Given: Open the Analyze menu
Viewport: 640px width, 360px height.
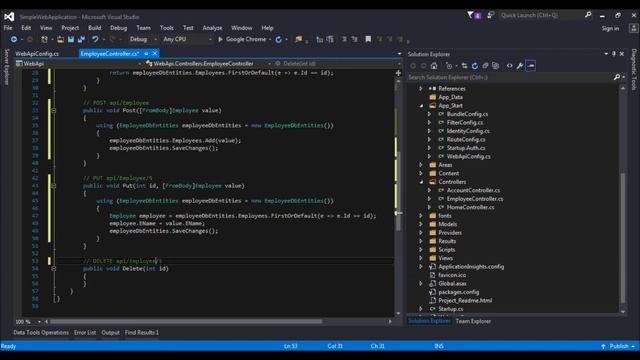Looking at the screenshot, I should coord(212,28).
